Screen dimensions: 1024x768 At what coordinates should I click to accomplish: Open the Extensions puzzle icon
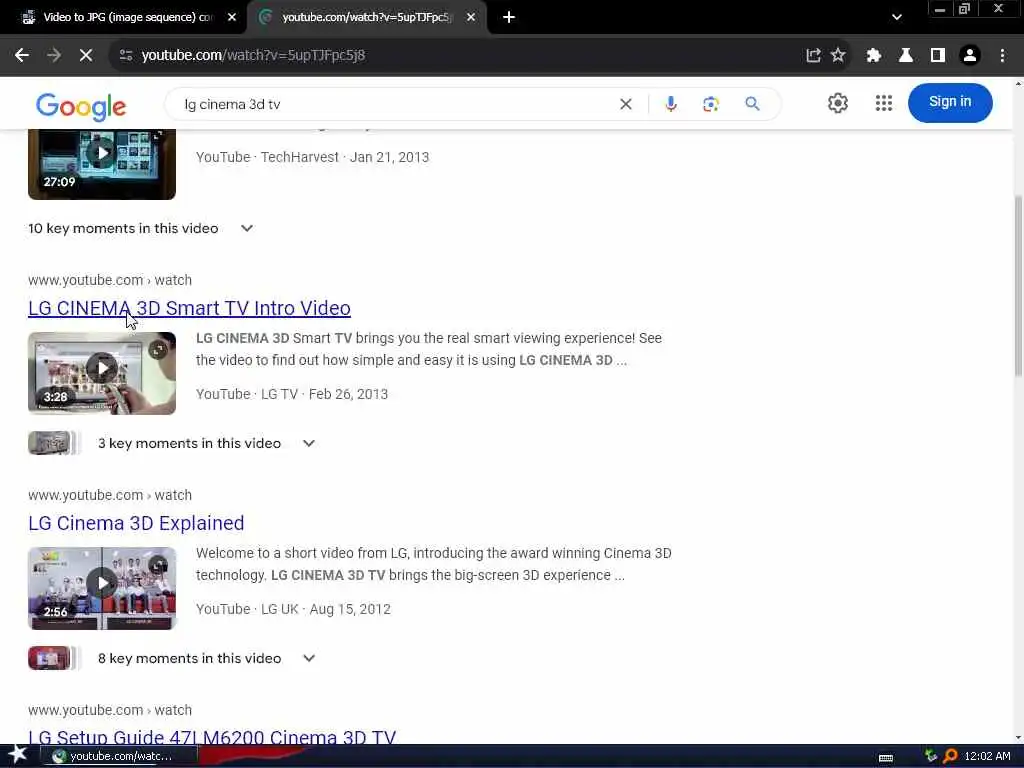click(873, 56)
